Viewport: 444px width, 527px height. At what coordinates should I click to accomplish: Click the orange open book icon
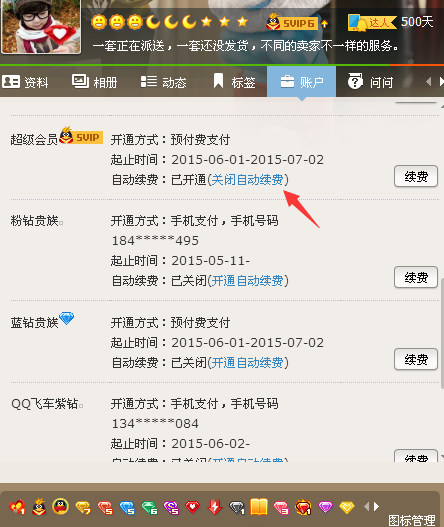click(259, 506)
